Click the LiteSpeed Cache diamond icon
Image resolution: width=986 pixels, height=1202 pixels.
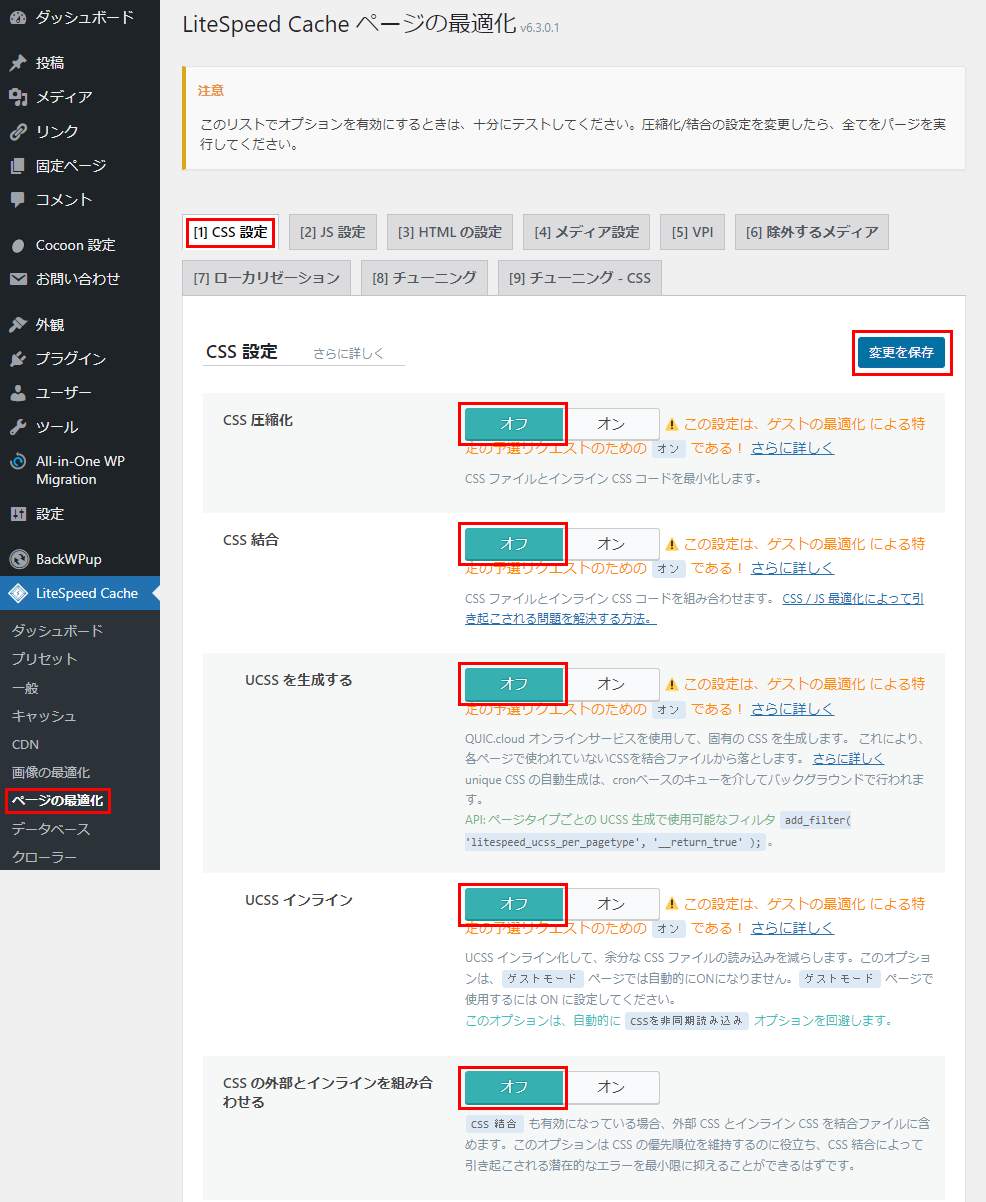[18, 593]
